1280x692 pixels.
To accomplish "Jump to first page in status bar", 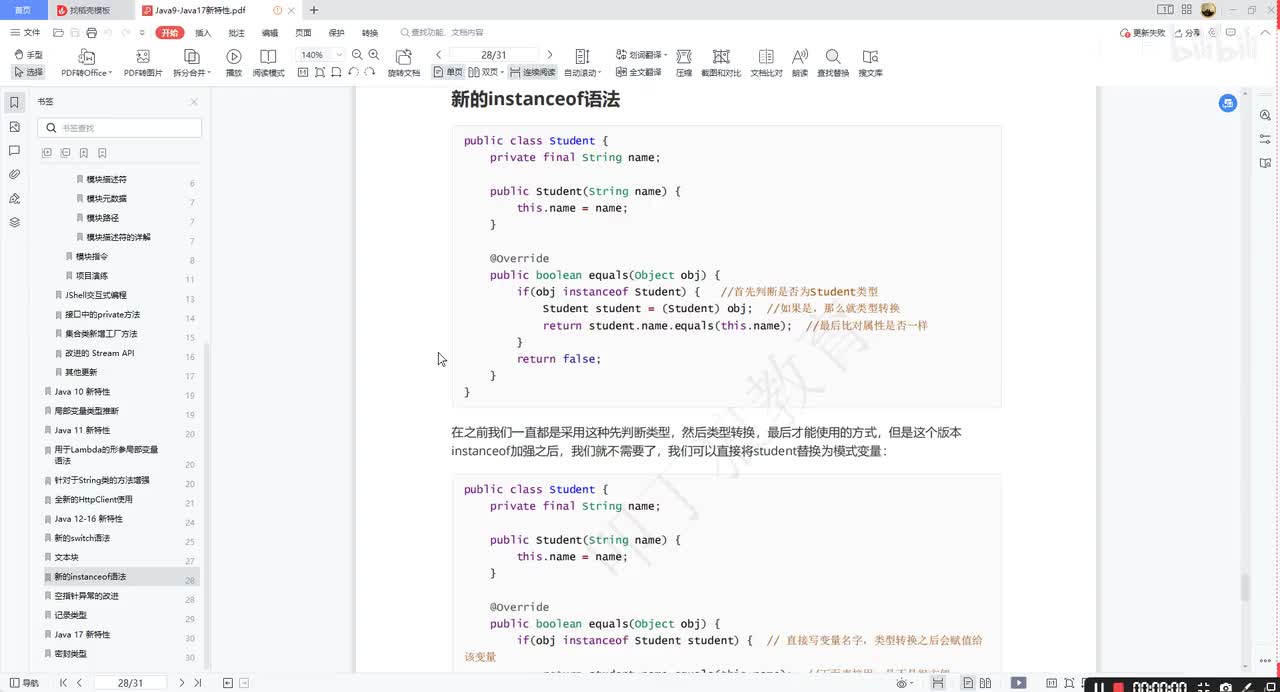I will click(x=63, y=683).
